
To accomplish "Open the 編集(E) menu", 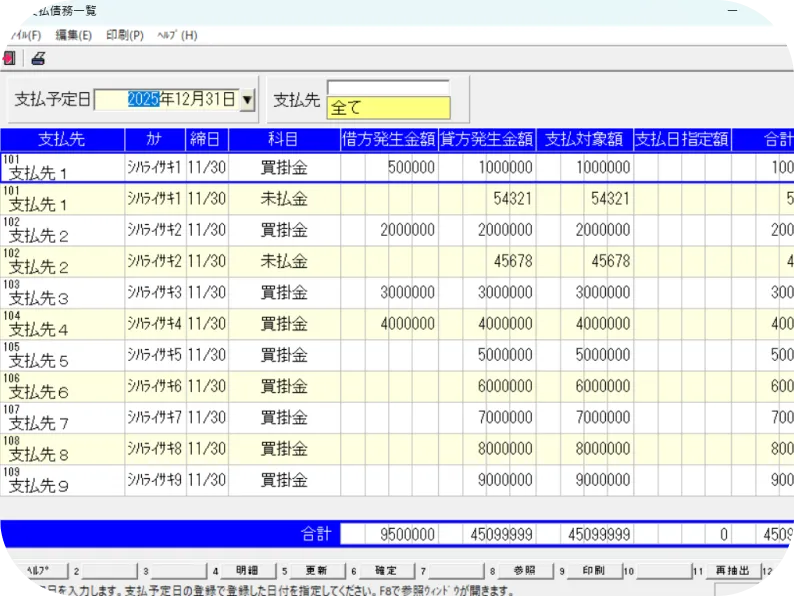I will point(74,35).
